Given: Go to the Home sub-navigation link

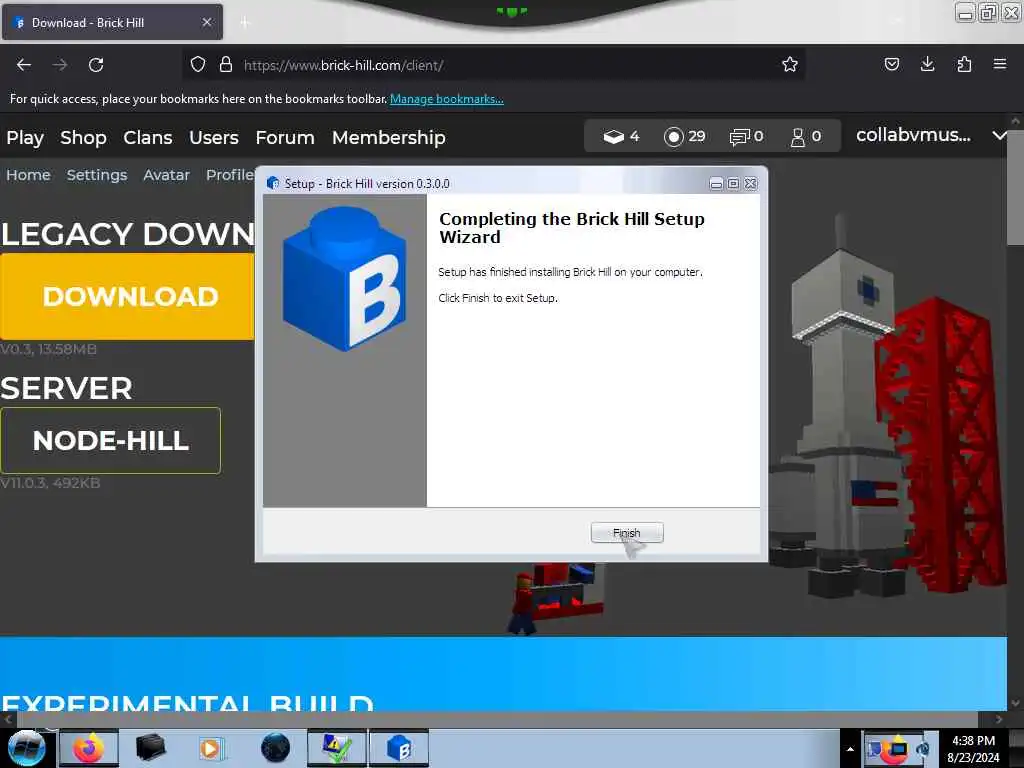Looking at the screenshot, I should click(28, 175).
